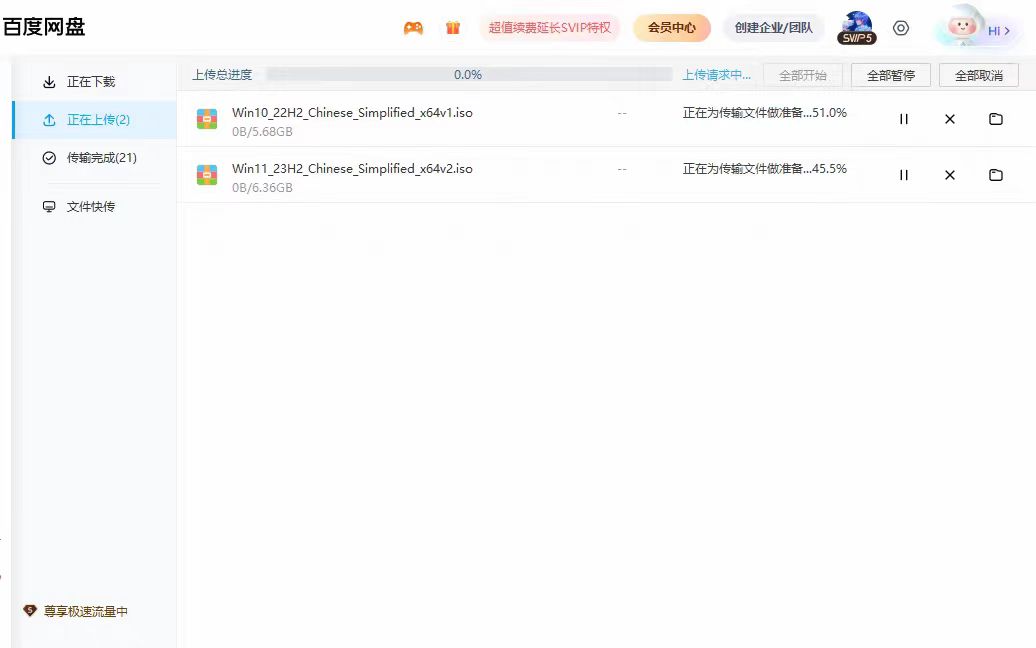Switch to the 传输完成(21) tab

tap(95, 157)
